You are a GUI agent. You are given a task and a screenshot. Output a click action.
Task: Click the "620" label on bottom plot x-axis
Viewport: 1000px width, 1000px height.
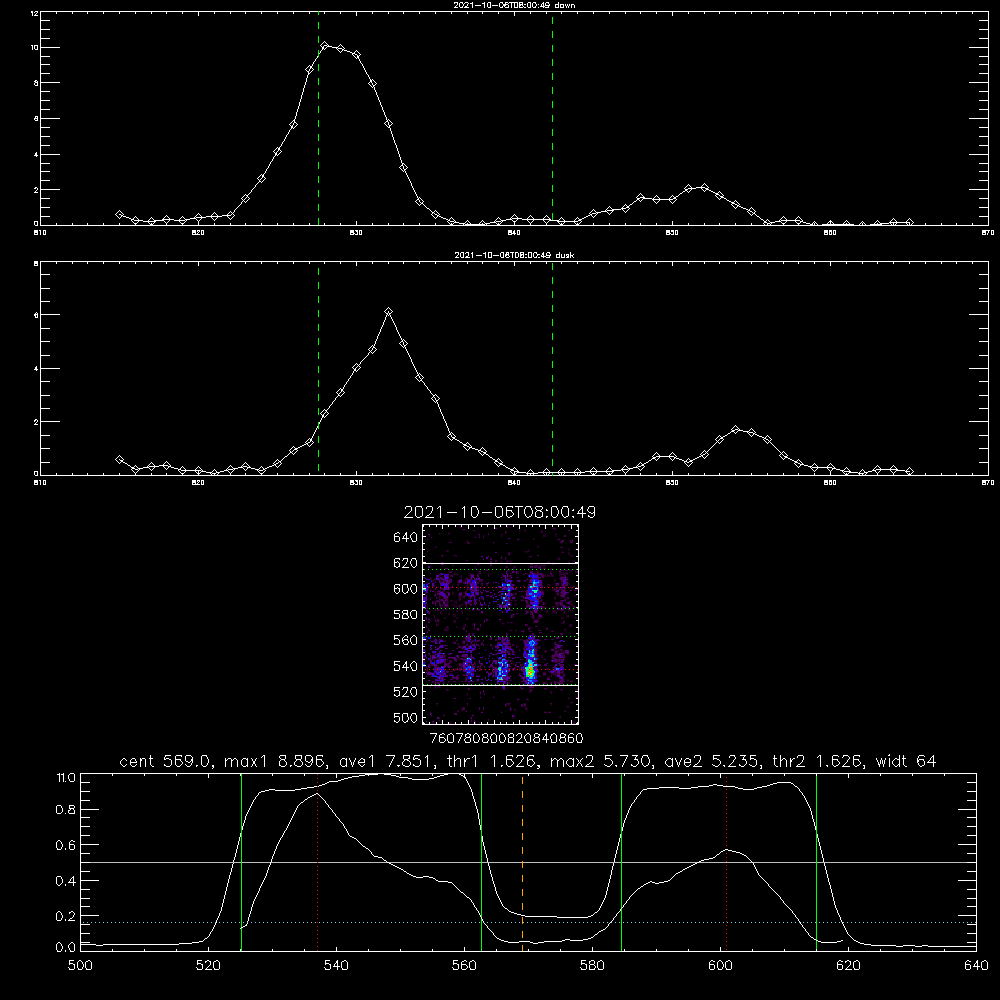(848, 966)
